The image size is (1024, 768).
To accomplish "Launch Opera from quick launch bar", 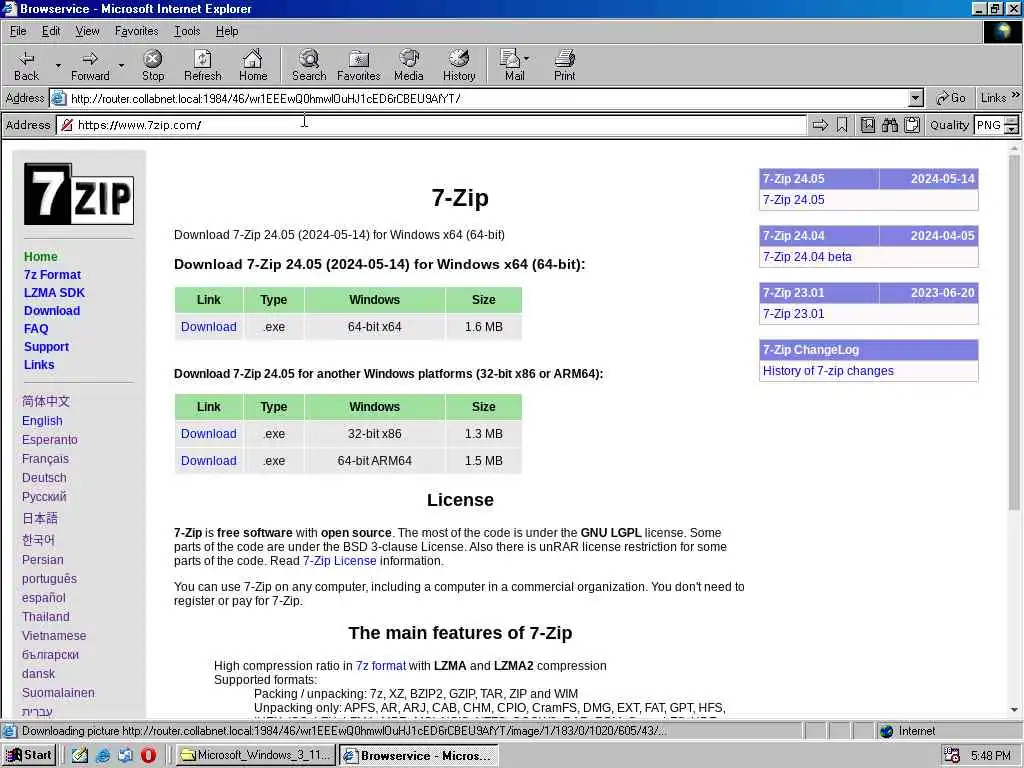I will (x=148, y=755).
